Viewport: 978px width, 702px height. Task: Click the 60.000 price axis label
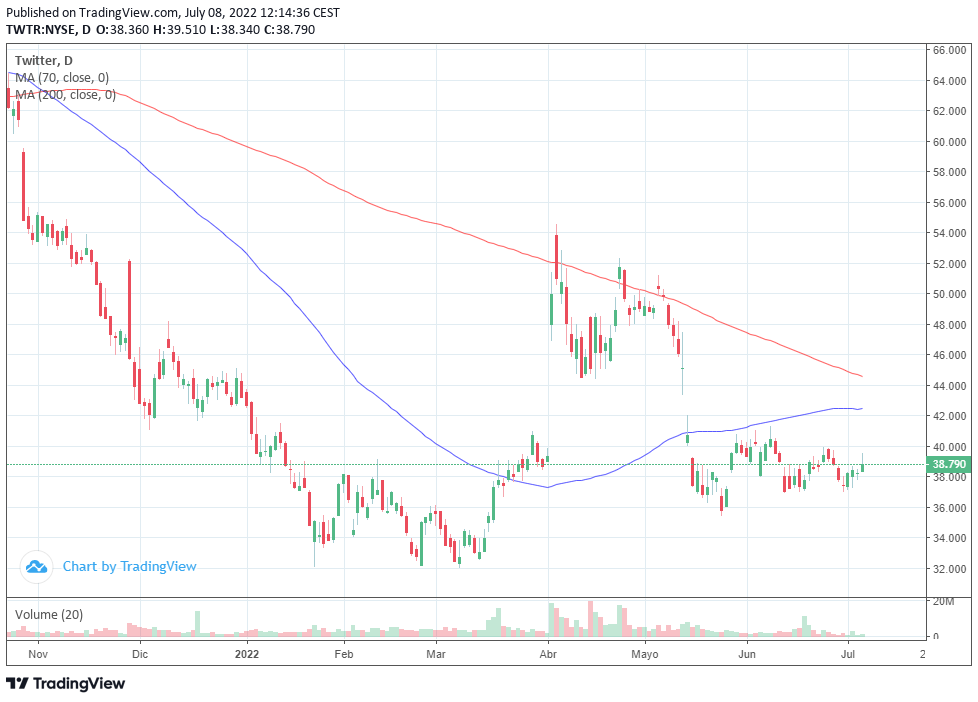click(x=949, y=142)
